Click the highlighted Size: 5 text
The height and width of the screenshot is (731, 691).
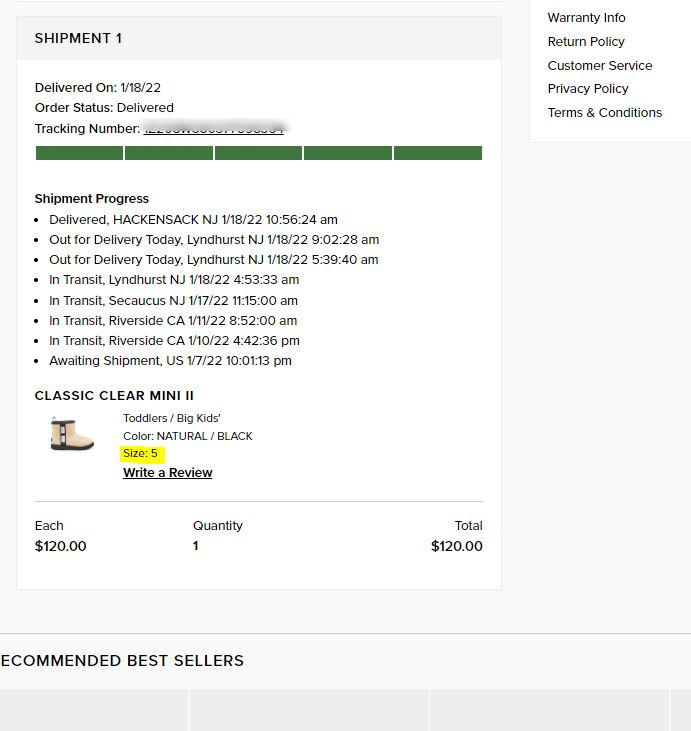click(x=140, y=454)
